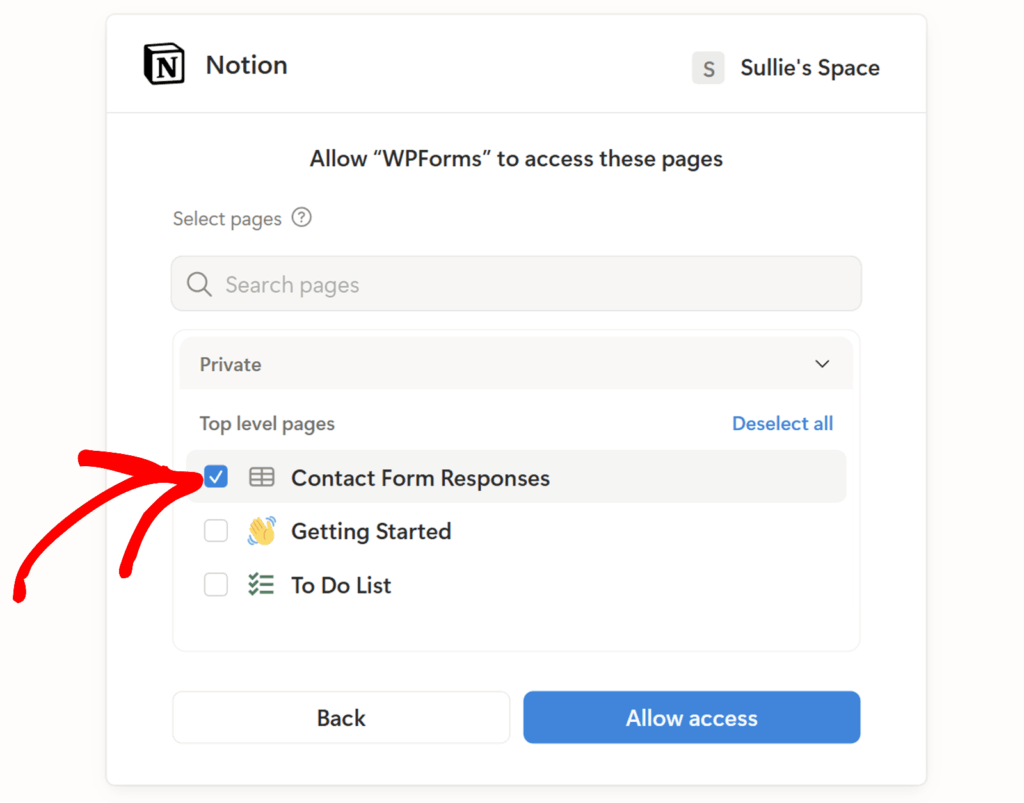Click the Allow access button
Screen dimensions: 1024x803
coord(691,717)
